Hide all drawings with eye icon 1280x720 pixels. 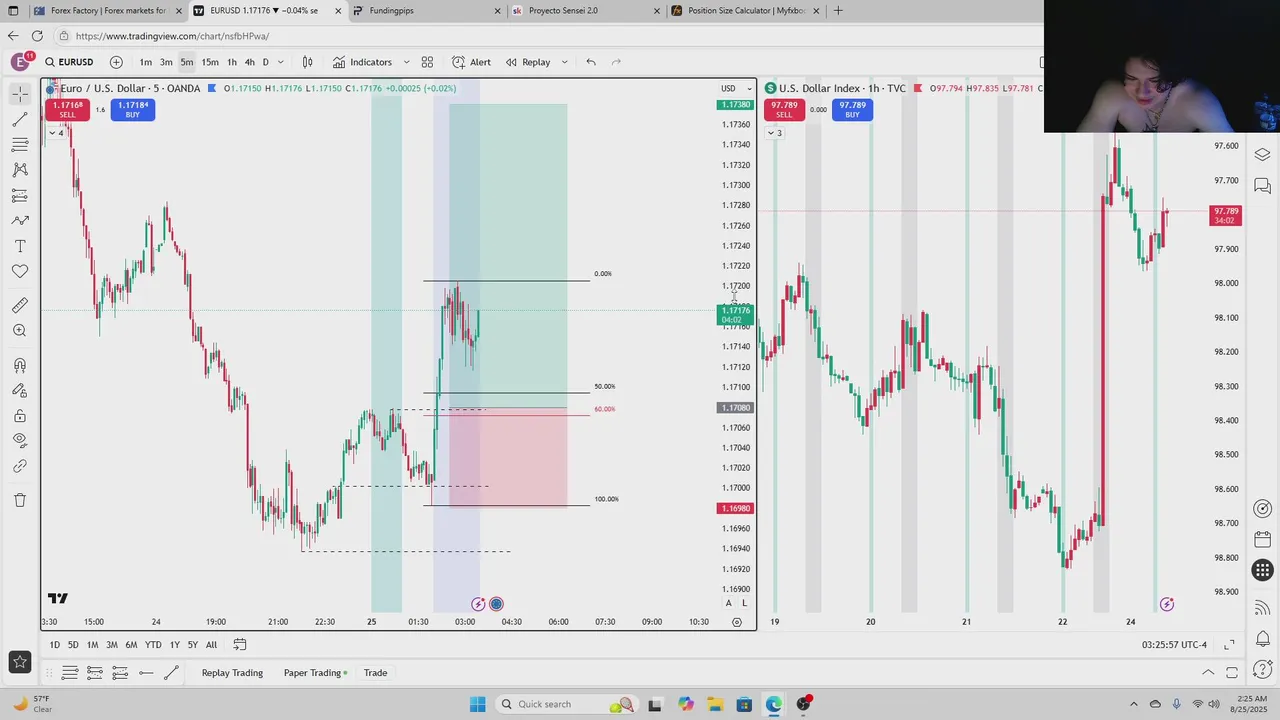pyautogui.click(x=20, y=441)
